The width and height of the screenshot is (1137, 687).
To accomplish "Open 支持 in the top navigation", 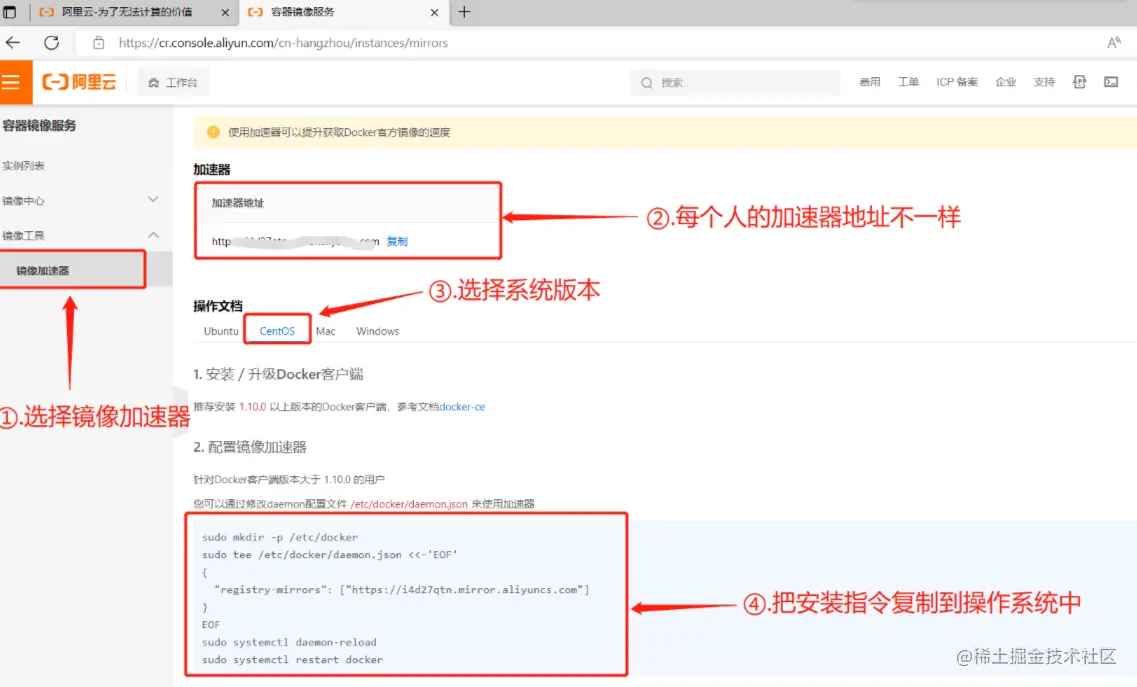I will pyautogui.click(x=1043, y=82).
